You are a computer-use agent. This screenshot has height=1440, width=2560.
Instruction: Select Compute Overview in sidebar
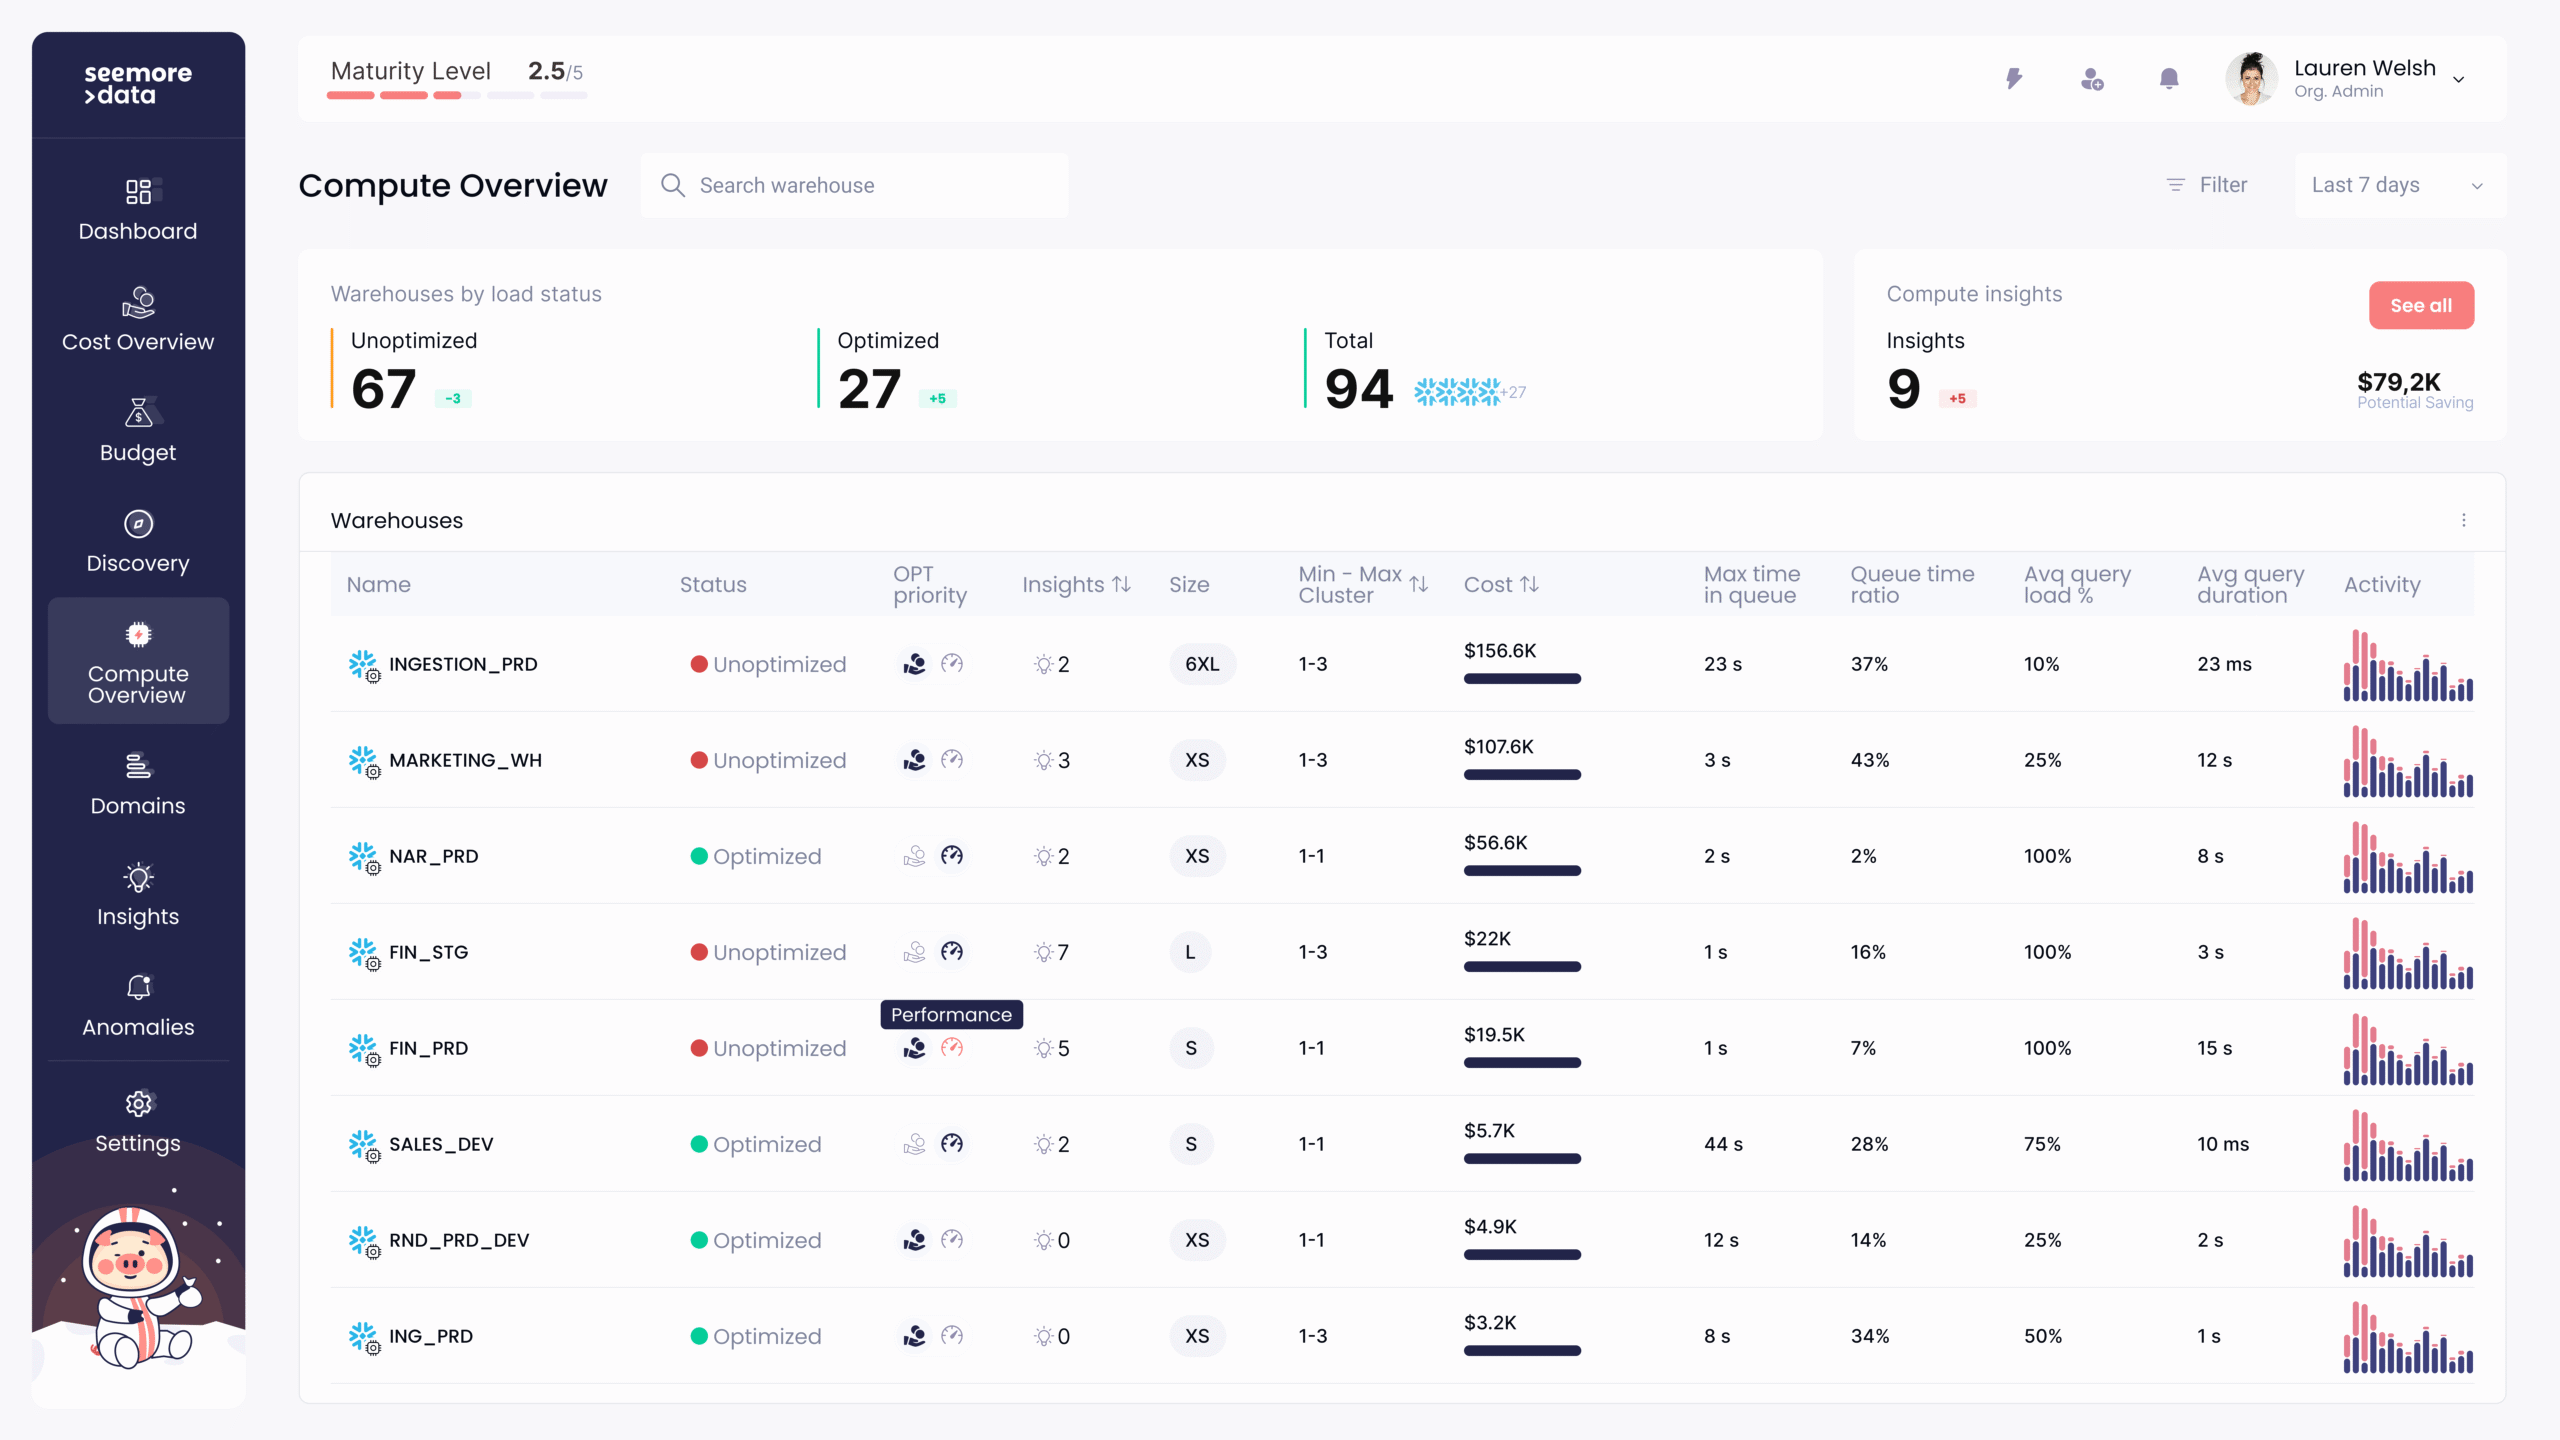click(138, 661)
